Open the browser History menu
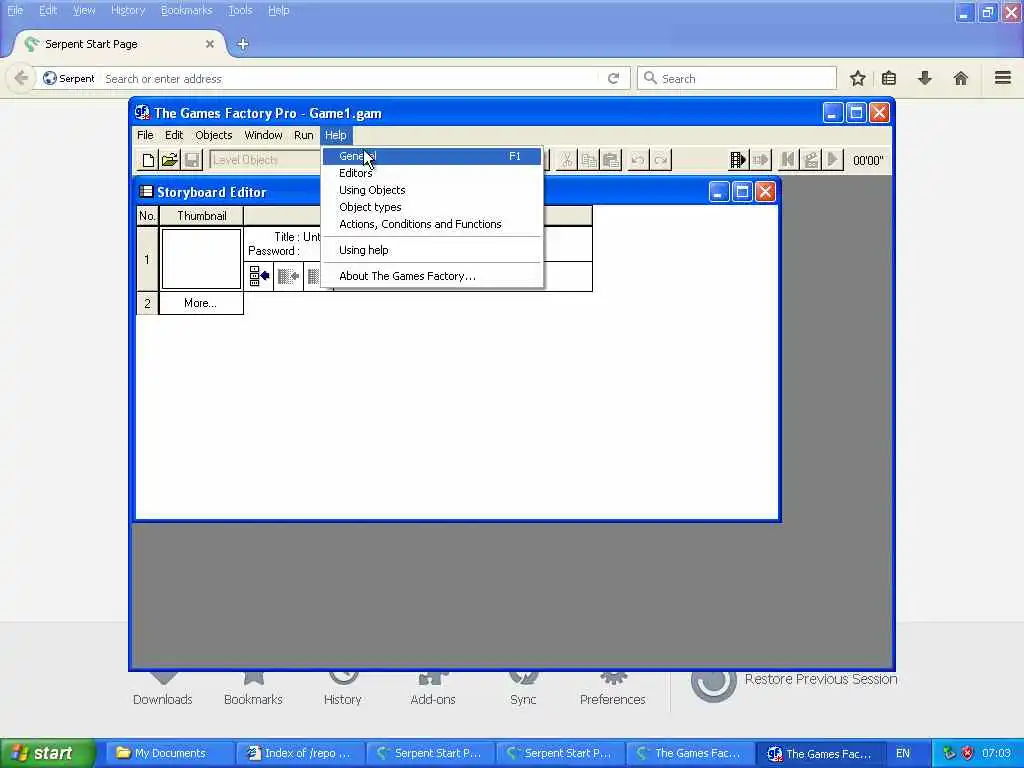The height and width of the screenshot is (768, 1024). (128, 10)
